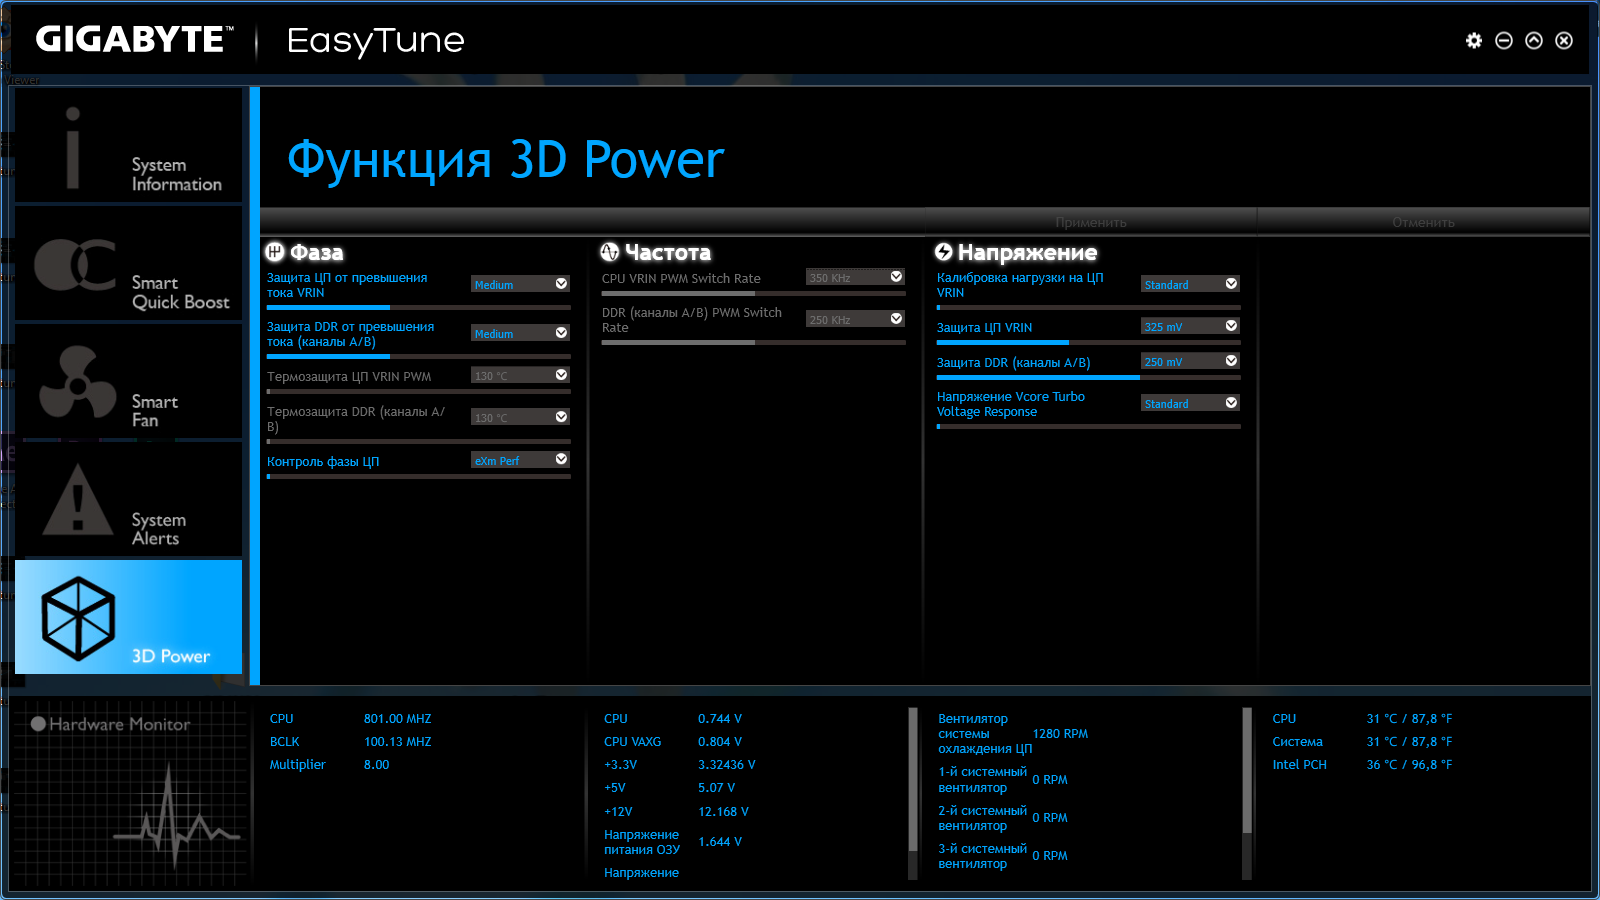Open DDR PWM Switch Rate dropdown
This screenshot has width=1600, height=900.
(x=855, y=319)
